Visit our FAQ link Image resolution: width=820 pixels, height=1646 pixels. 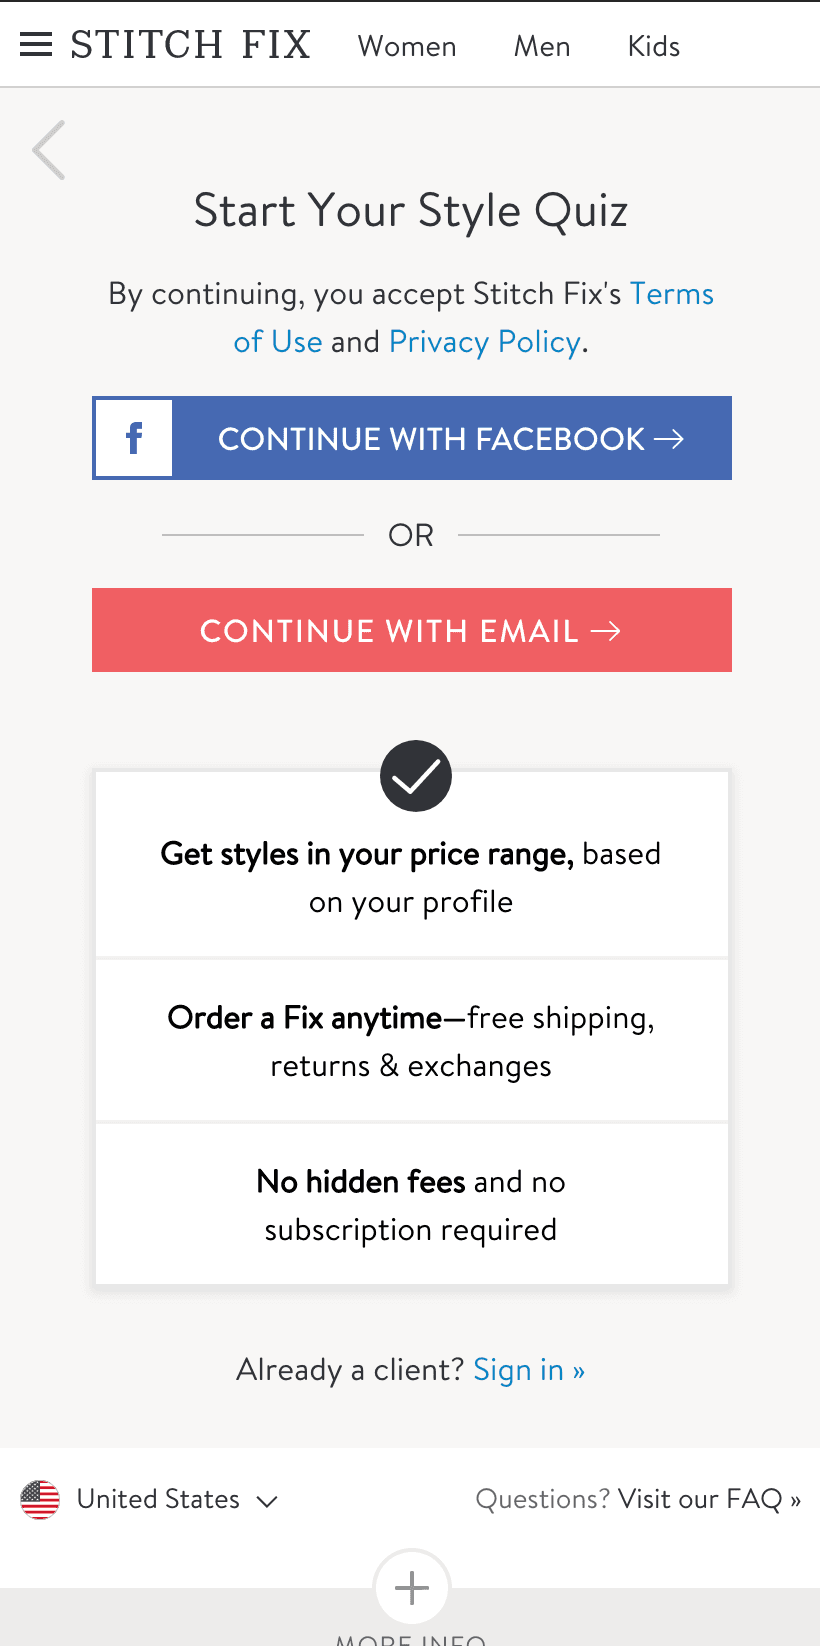tap(710, 1499)
